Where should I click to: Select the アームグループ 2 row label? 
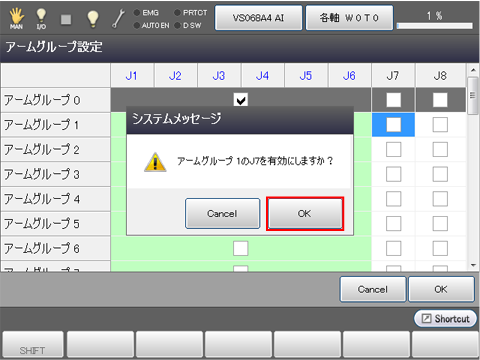(x=56, y=149)
